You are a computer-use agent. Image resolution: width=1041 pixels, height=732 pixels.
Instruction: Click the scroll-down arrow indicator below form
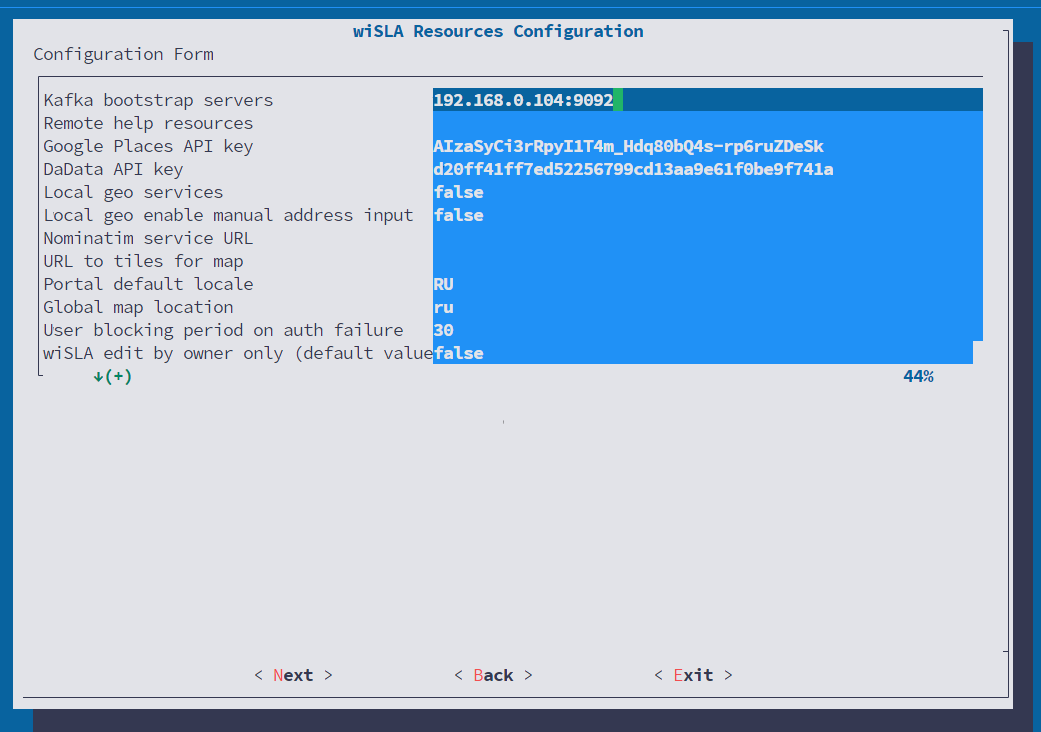pos(112,377)
